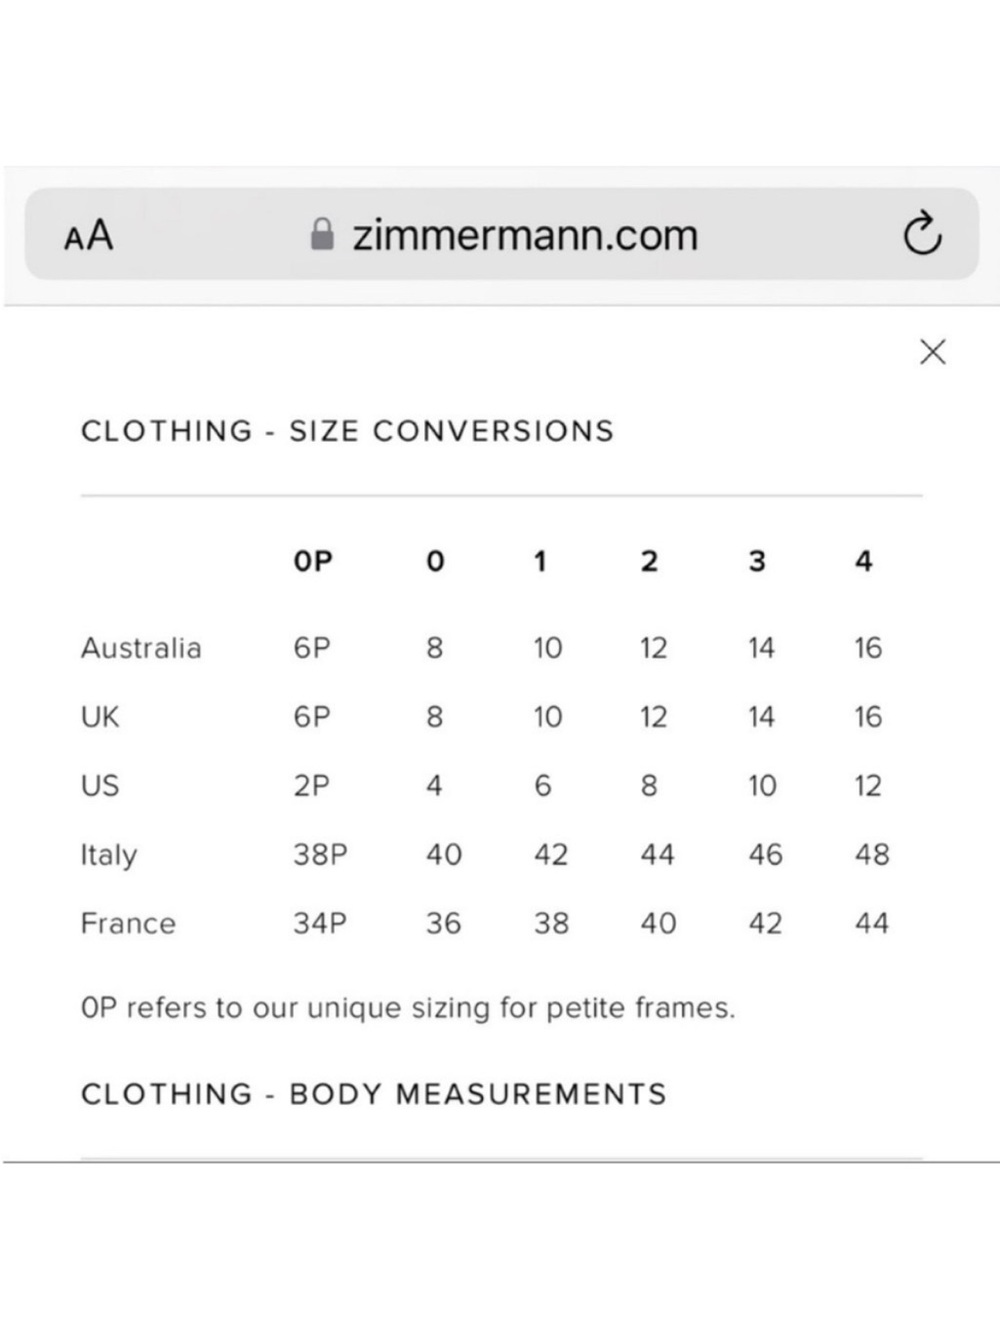Select the UK row label
The width and height of the screenshot is (1000, 1333).
100,717
